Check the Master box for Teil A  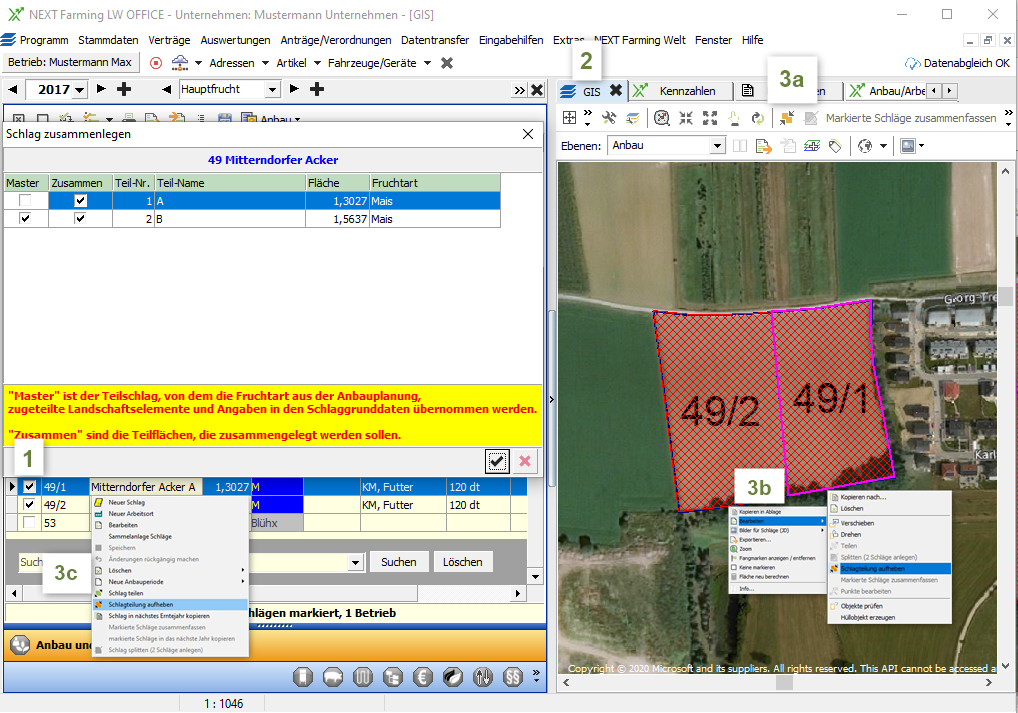[25, 201]
